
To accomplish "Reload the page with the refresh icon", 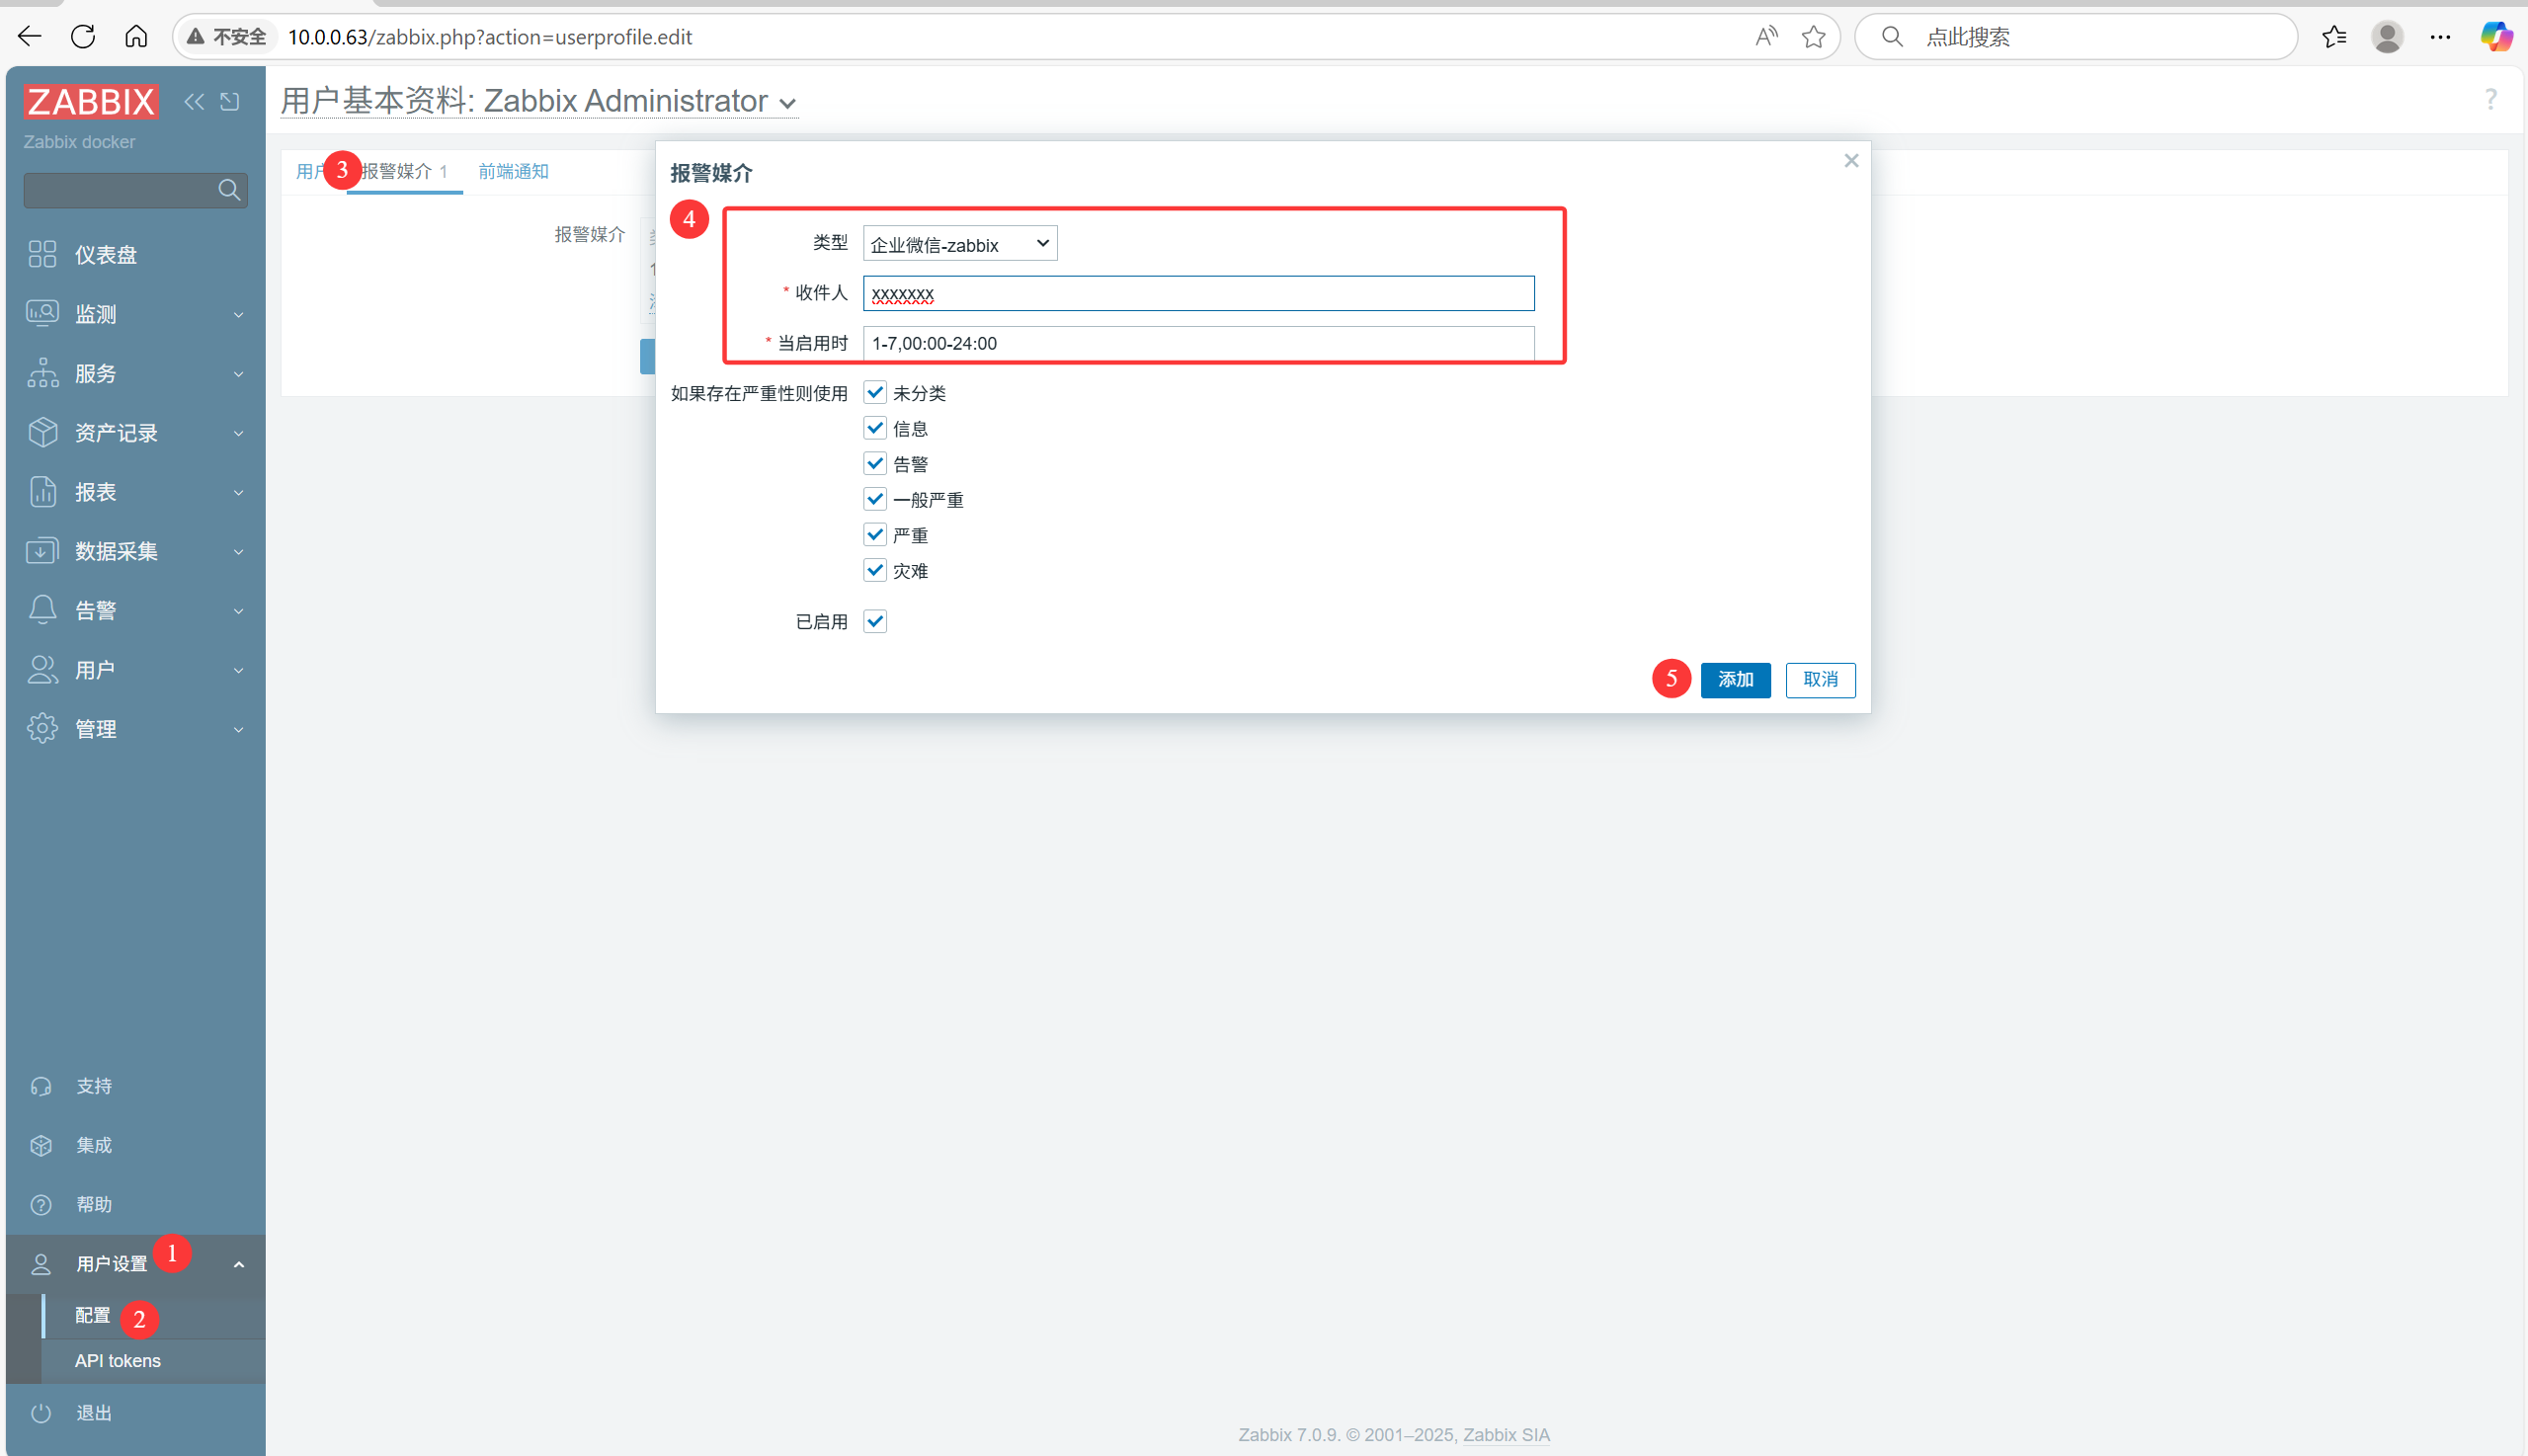I will click(83, 37).
